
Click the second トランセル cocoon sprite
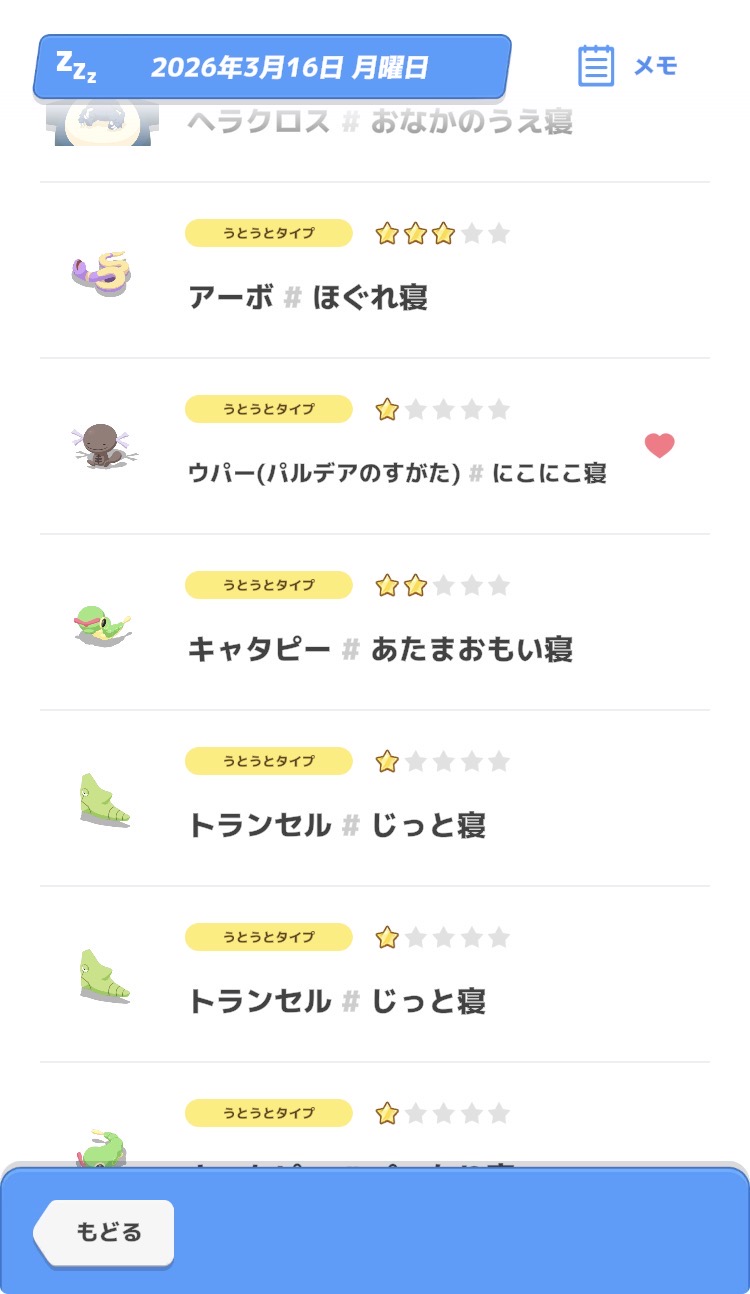click(x=104, y=974)
